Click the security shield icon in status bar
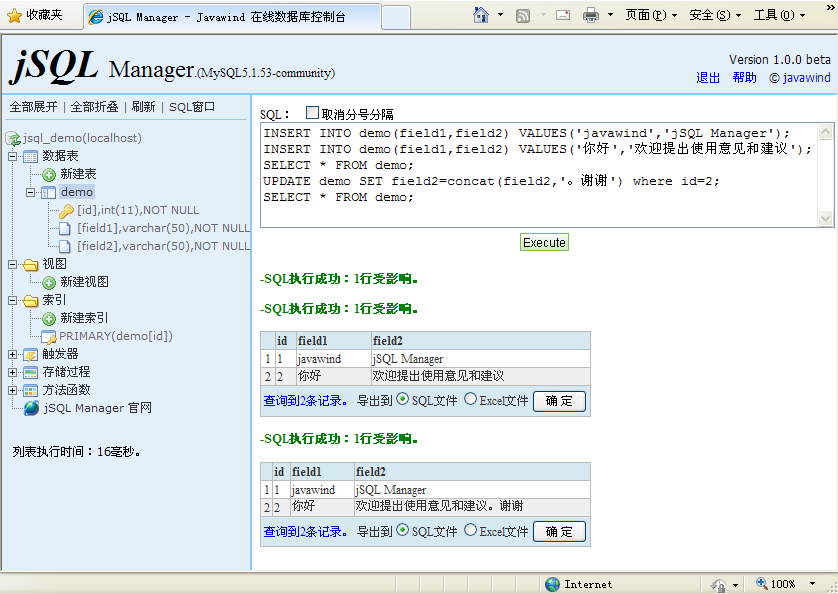The height and width of the screenshot is (594, 838). (x=718, y=584)
